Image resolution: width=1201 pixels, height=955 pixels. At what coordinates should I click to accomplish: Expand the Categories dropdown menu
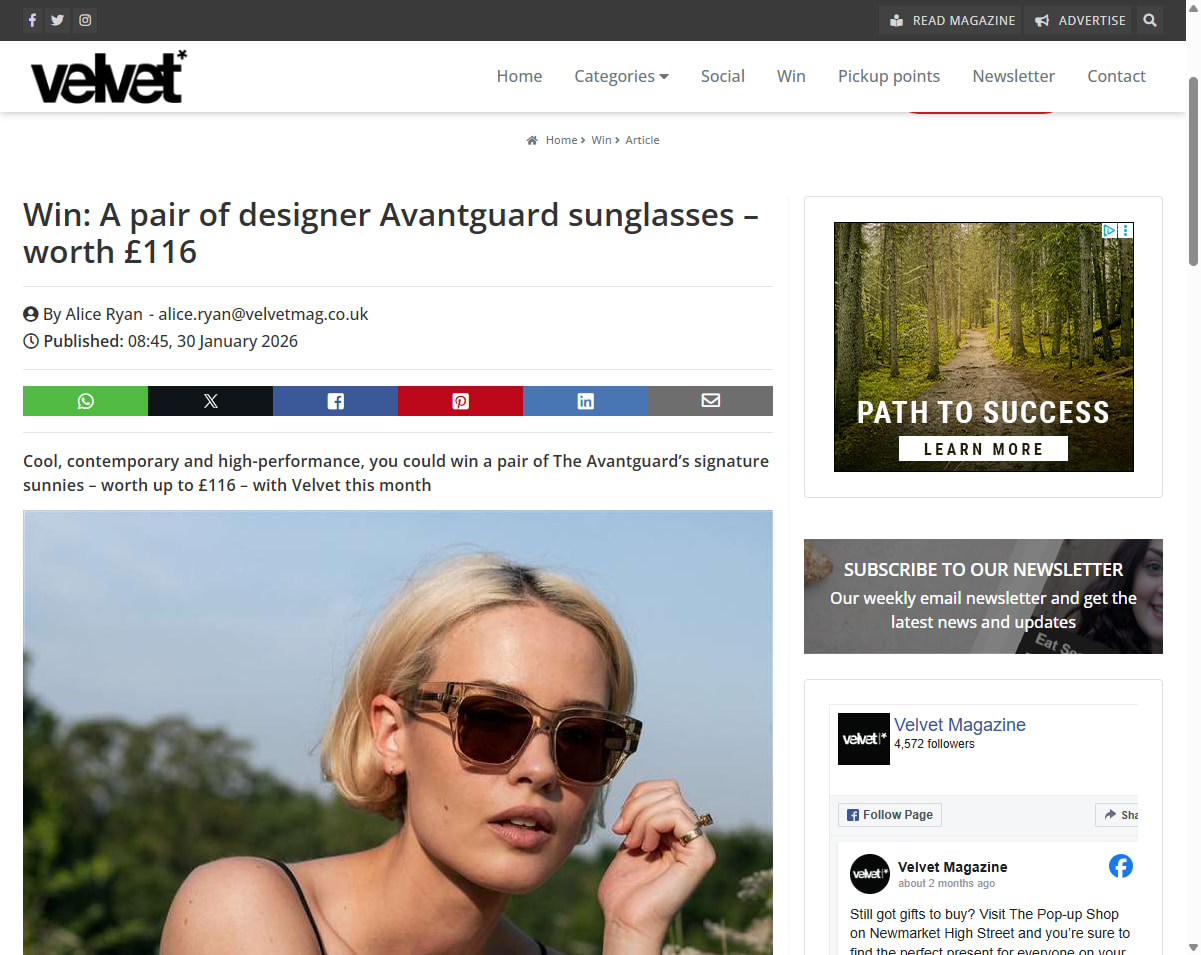click(x=621, y=76)
